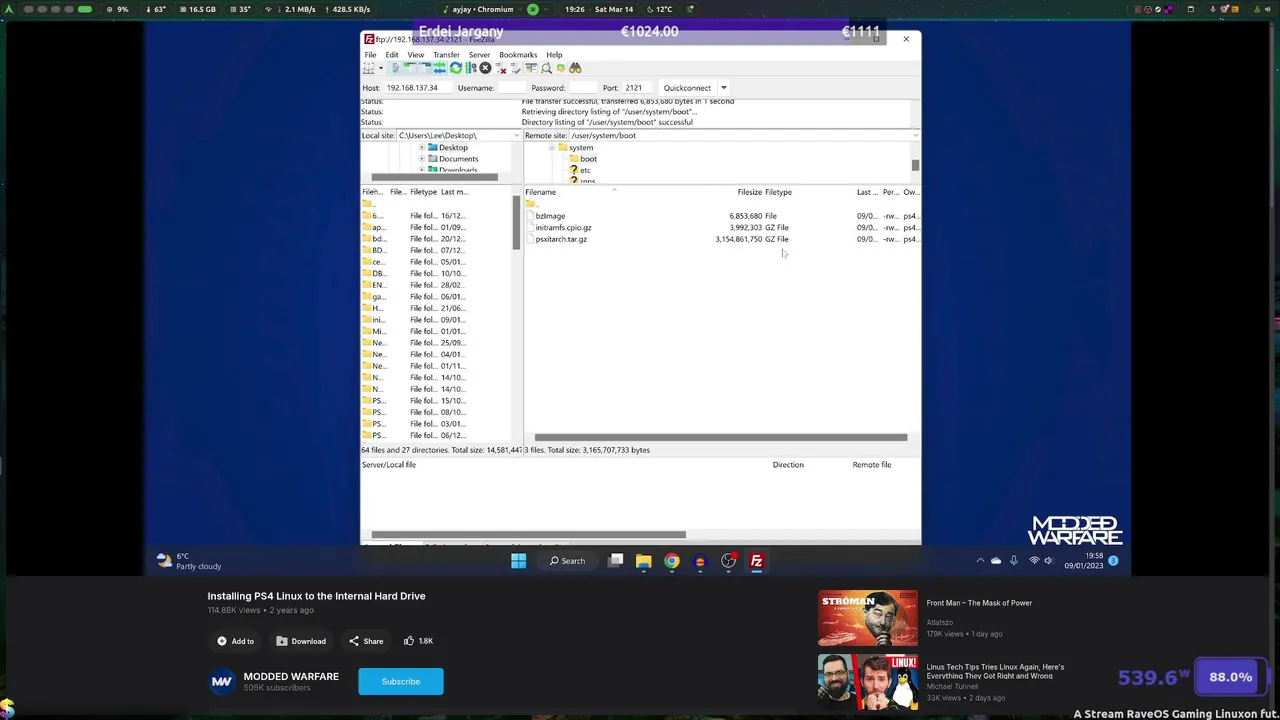1280x720 pixels.
Task: Click the Add to button under video
Action: (x=236, y=641)
